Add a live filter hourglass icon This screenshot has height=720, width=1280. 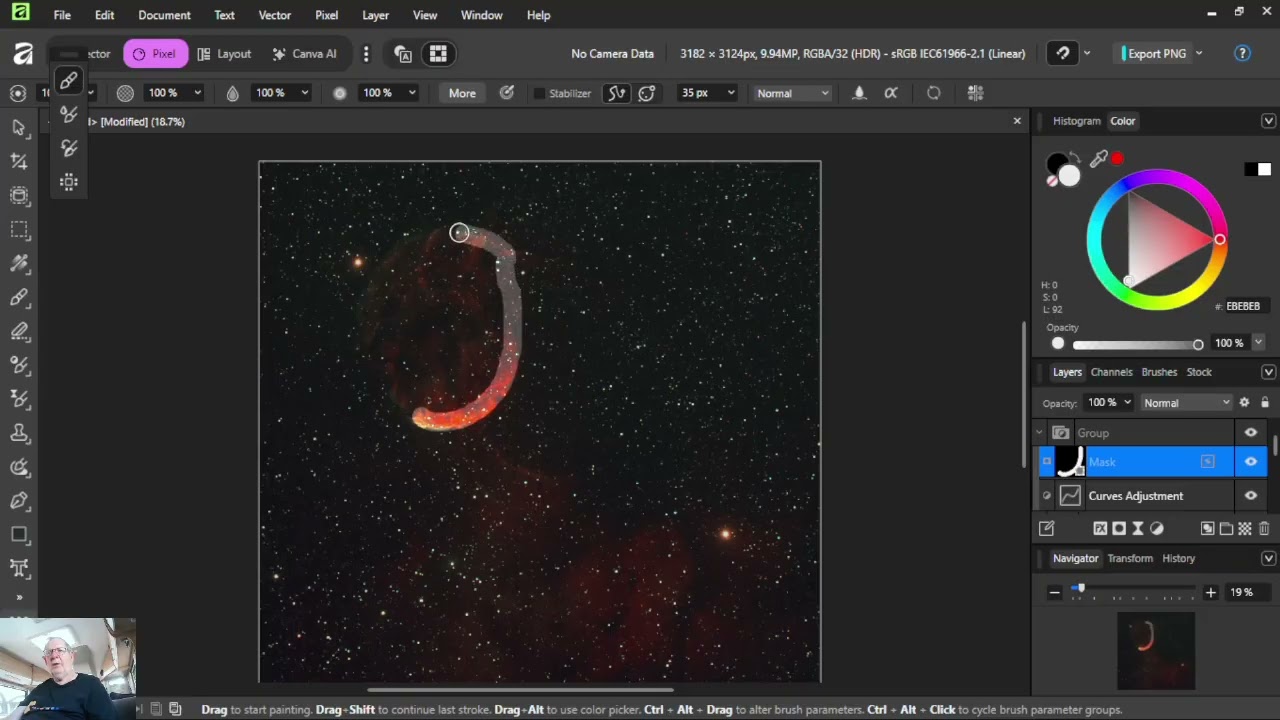pyautogui.click(x=1138, y=528)
